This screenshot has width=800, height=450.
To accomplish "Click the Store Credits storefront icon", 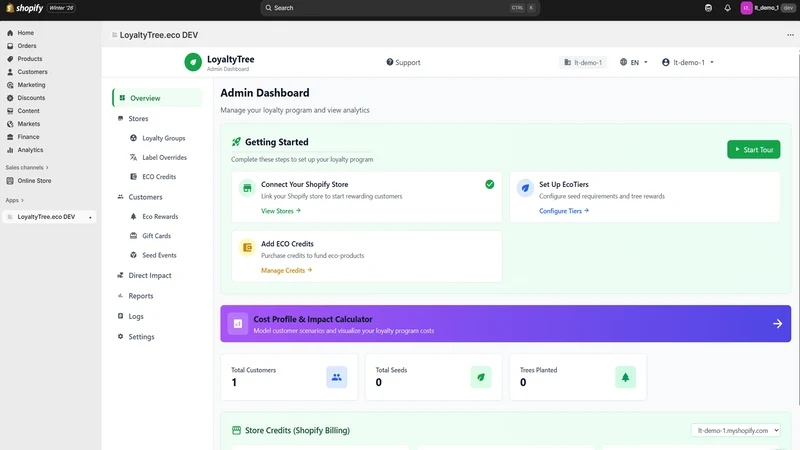I will [236, 430].
